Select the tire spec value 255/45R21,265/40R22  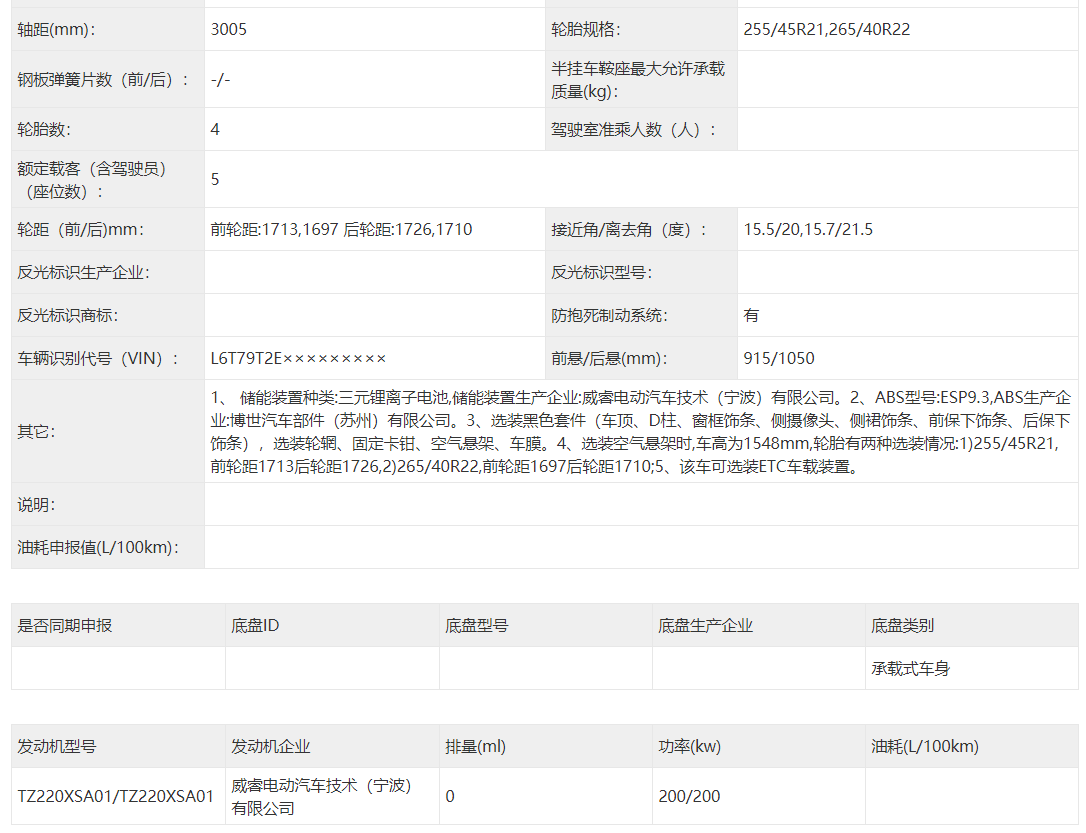point(826,29)
